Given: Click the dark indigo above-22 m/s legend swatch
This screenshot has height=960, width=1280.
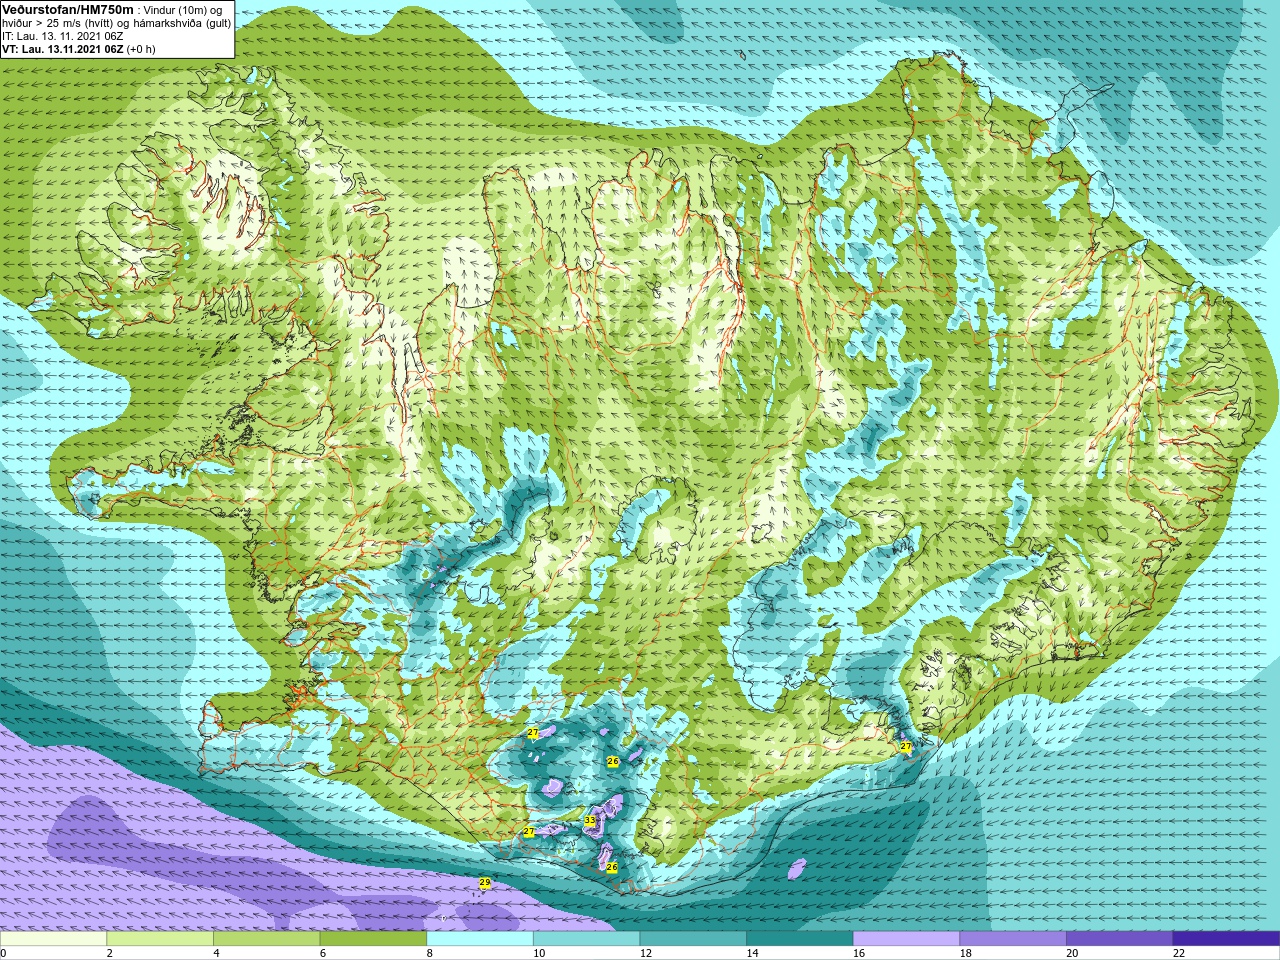Looking at the screenshot, I should click(x=1226, y=939).
